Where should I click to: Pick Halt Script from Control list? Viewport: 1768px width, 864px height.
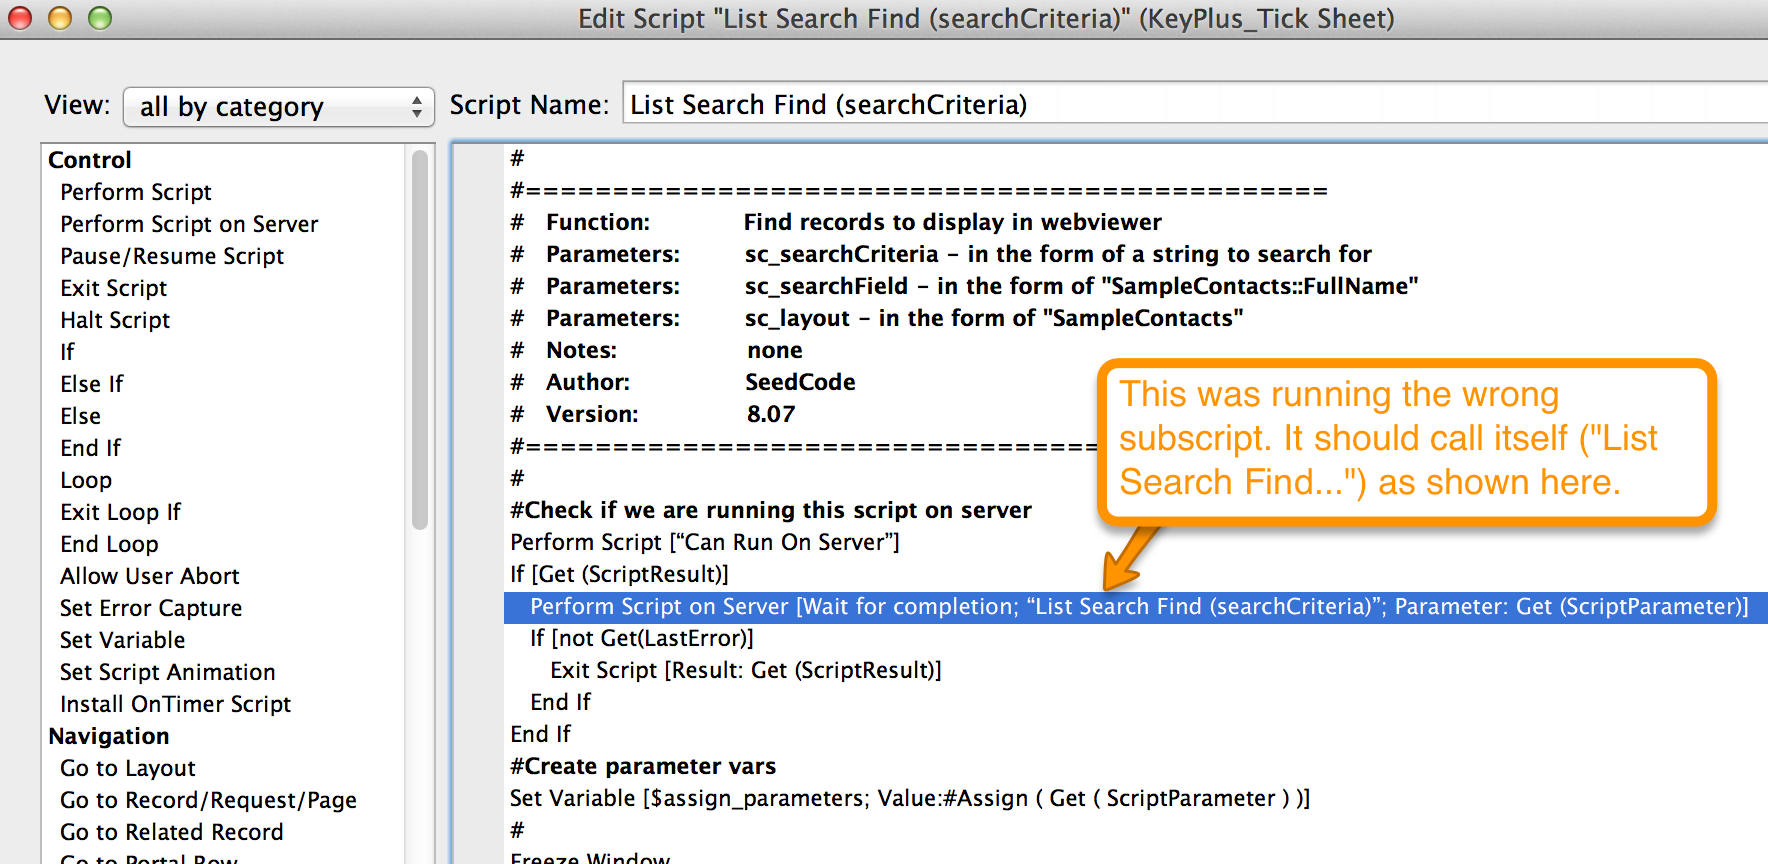tap(115, 320)
